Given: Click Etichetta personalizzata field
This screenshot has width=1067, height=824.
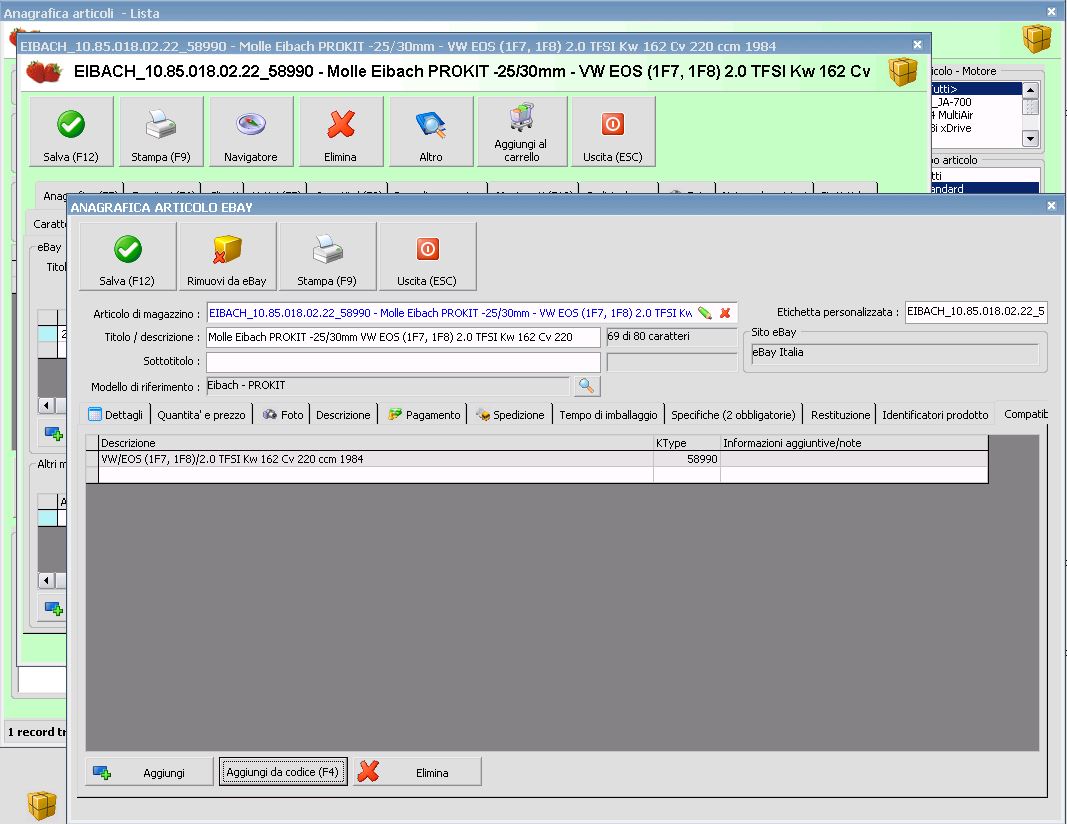Looking at the screenshot, I should point(976,312).
